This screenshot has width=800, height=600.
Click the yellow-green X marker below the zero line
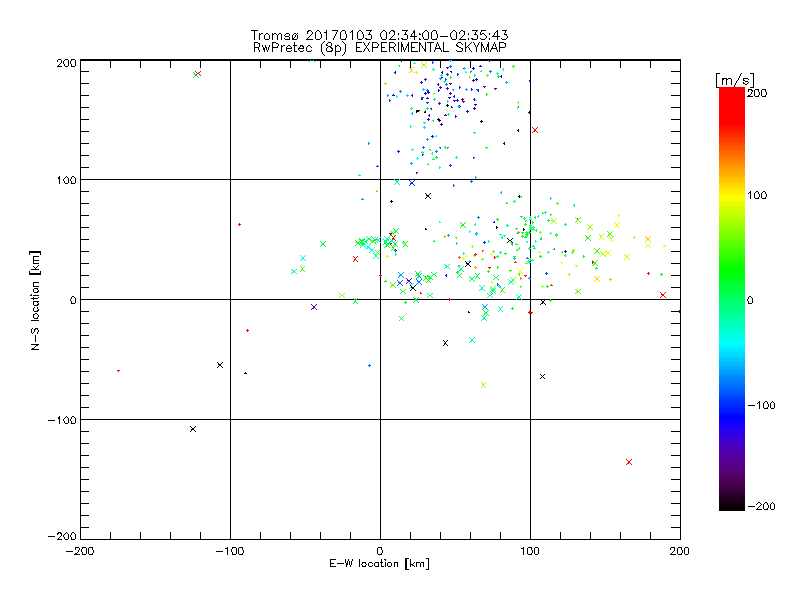[x=483, y=385]
